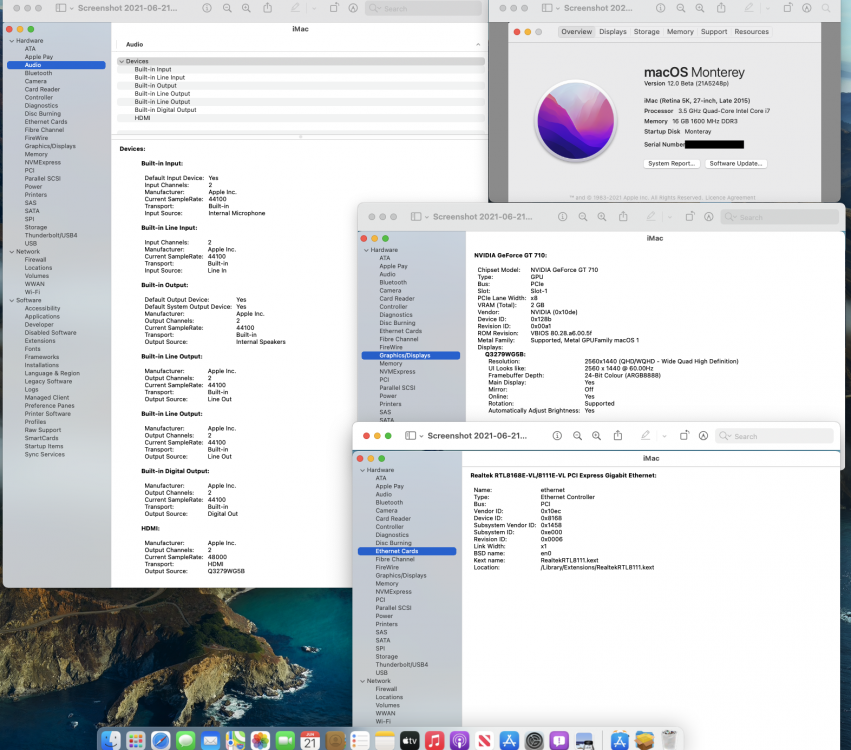Image resolution: width=851 pixels, height=750 pixels.
Task: Select the Support tab
Action: tap(714, 31)
